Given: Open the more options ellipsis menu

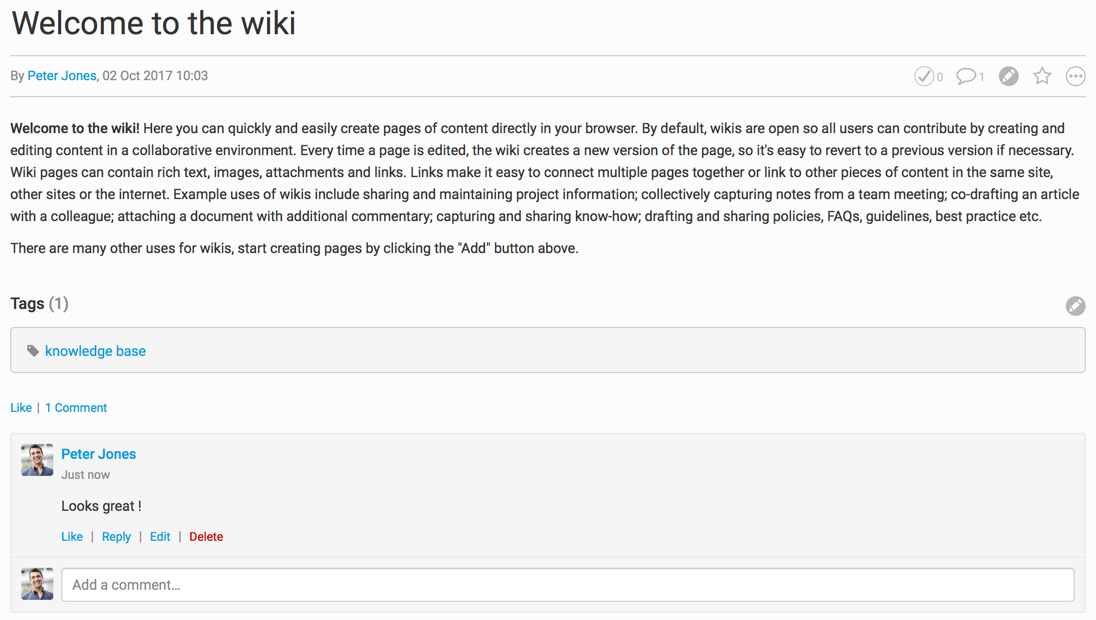Looking at the screenshot, I should (1075, 76).
